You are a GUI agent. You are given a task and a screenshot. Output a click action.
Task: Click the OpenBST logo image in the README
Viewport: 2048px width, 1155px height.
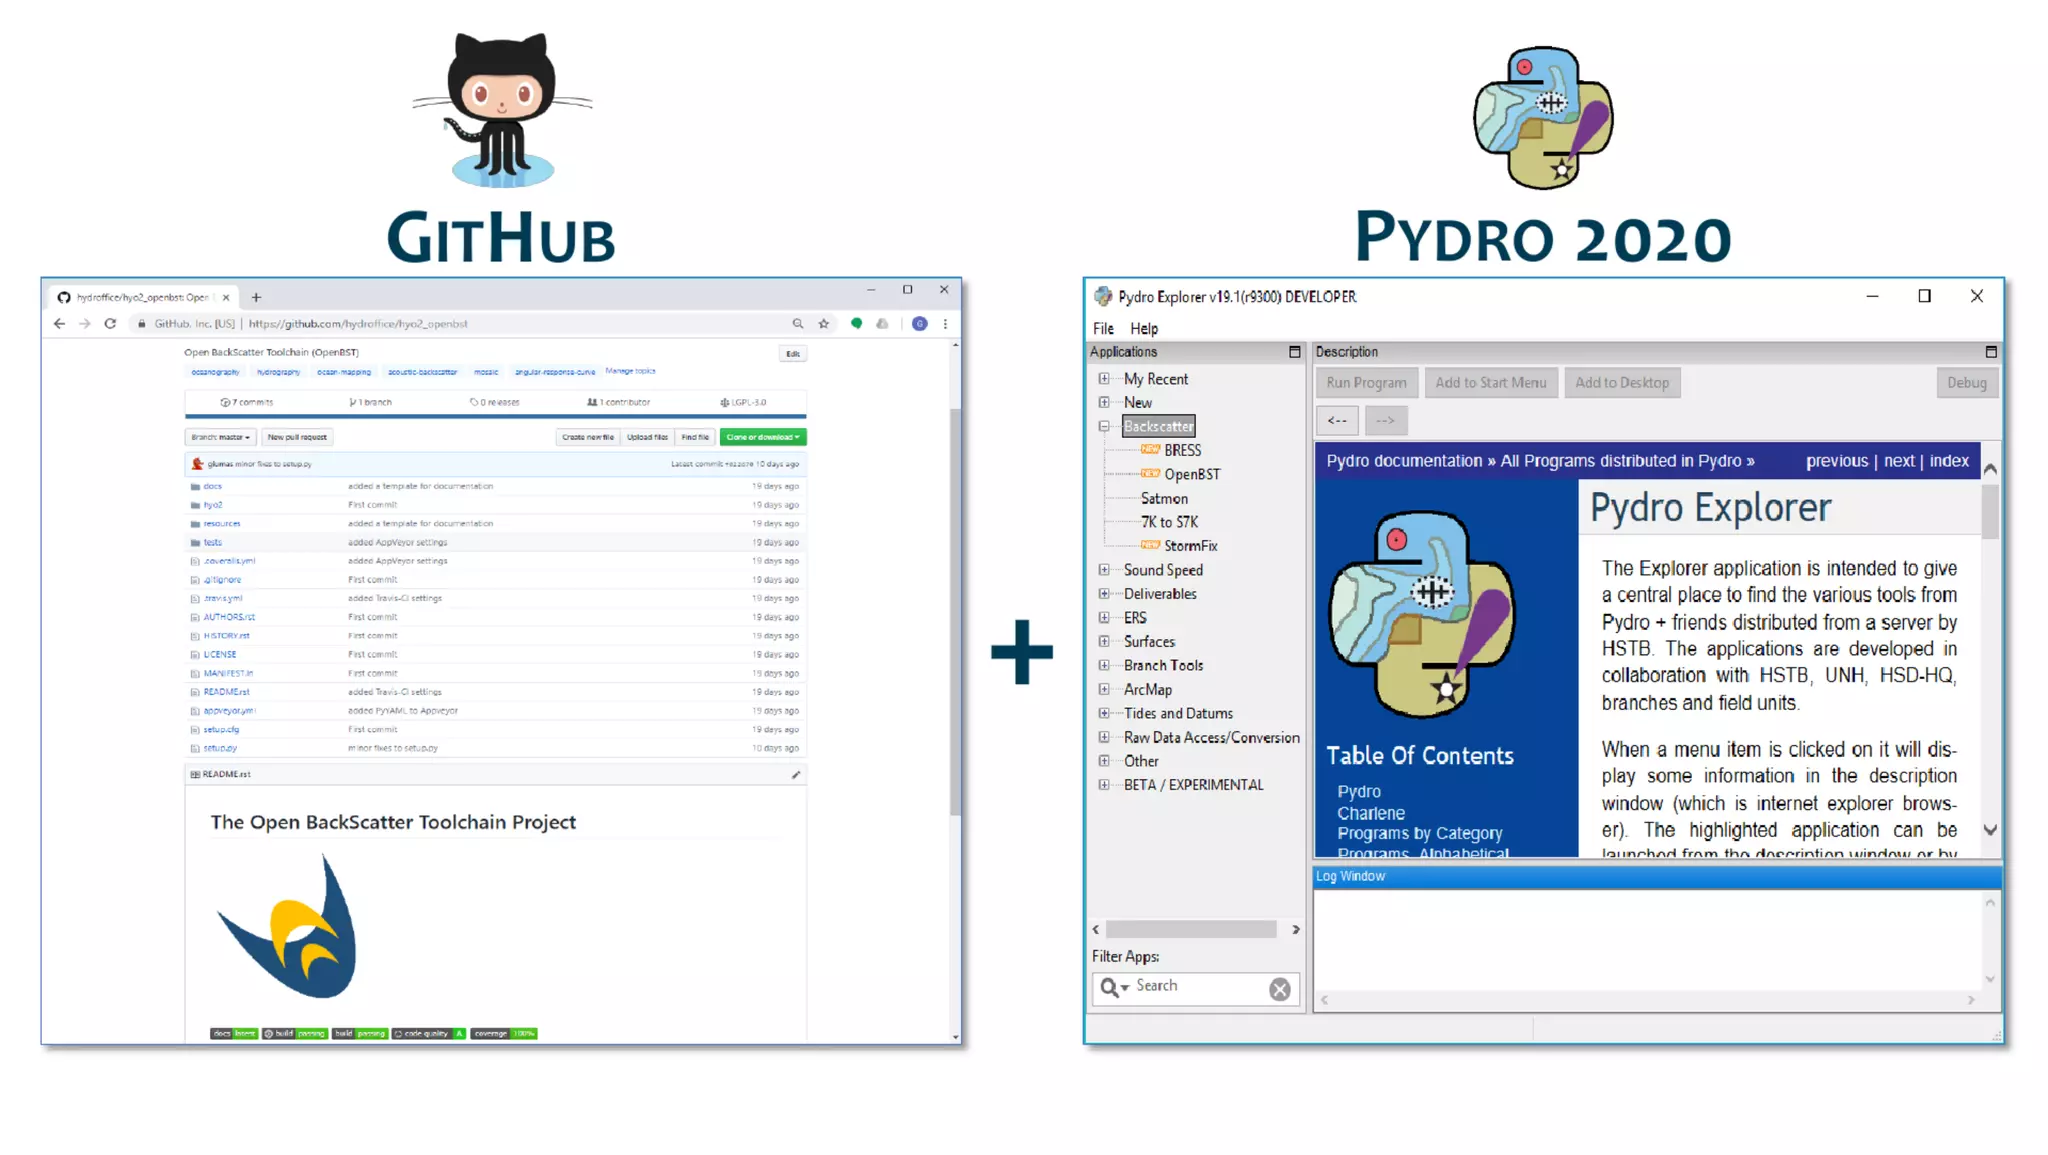(288, 926)
